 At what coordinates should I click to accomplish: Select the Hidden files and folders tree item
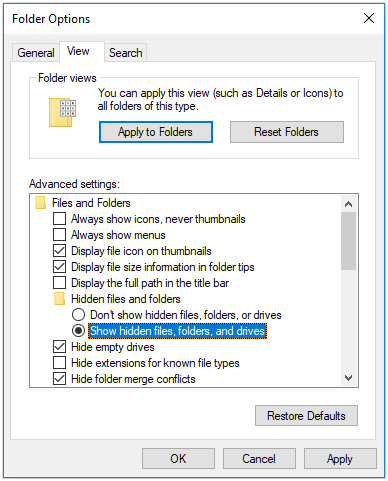coord(126,299)
